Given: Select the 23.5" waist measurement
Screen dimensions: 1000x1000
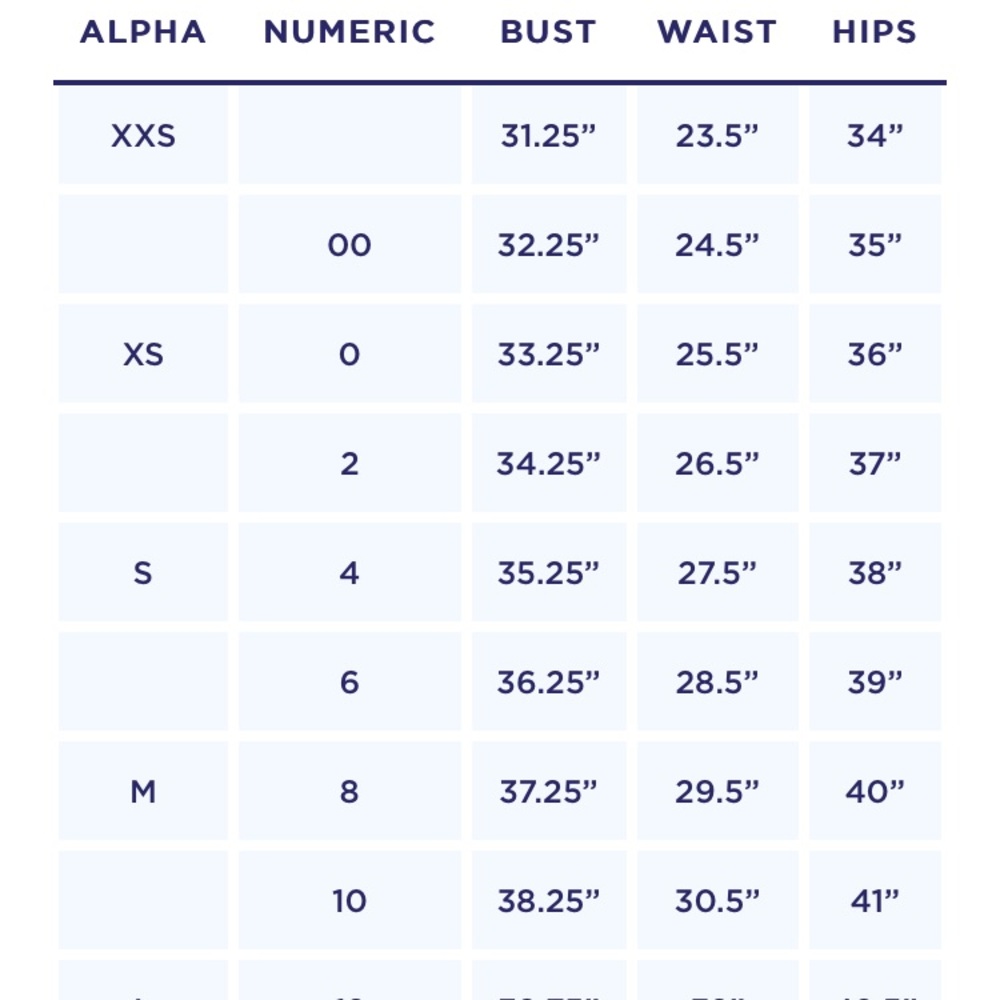Looking at the screenshot, I should [717, 135].
